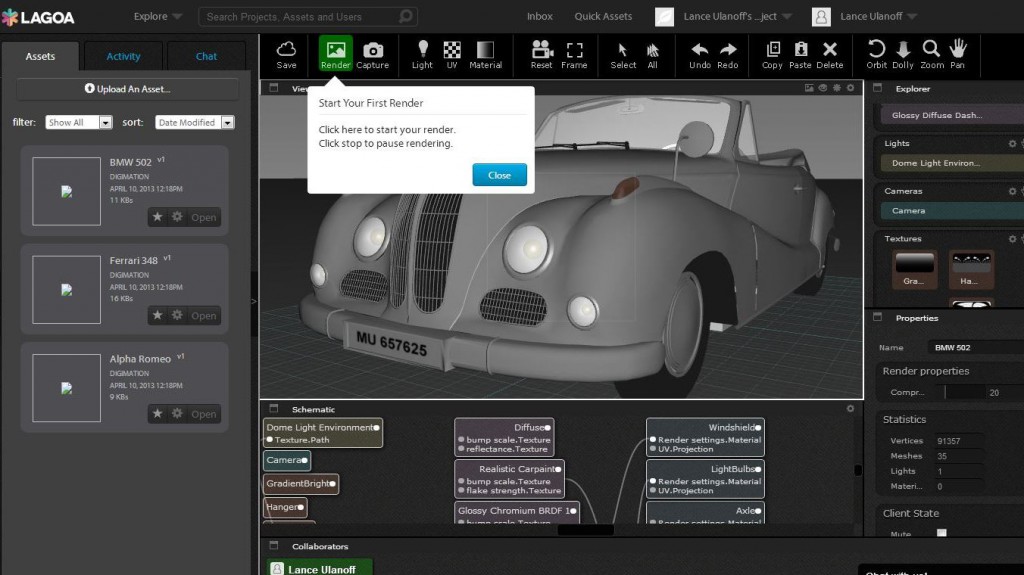
Task: Open the sort Date Modified dropdown
Action: click(194, 122)
